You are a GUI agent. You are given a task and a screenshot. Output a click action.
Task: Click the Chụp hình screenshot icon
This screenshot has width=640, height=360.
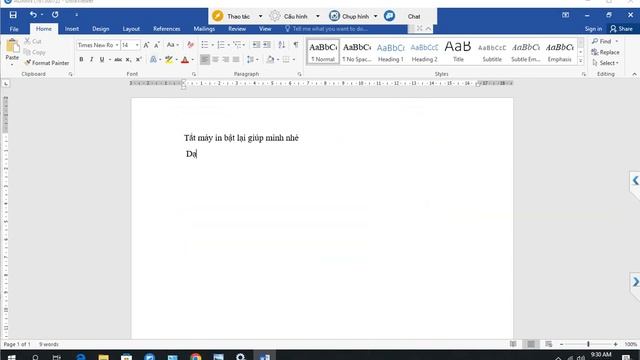click(334, 16)
